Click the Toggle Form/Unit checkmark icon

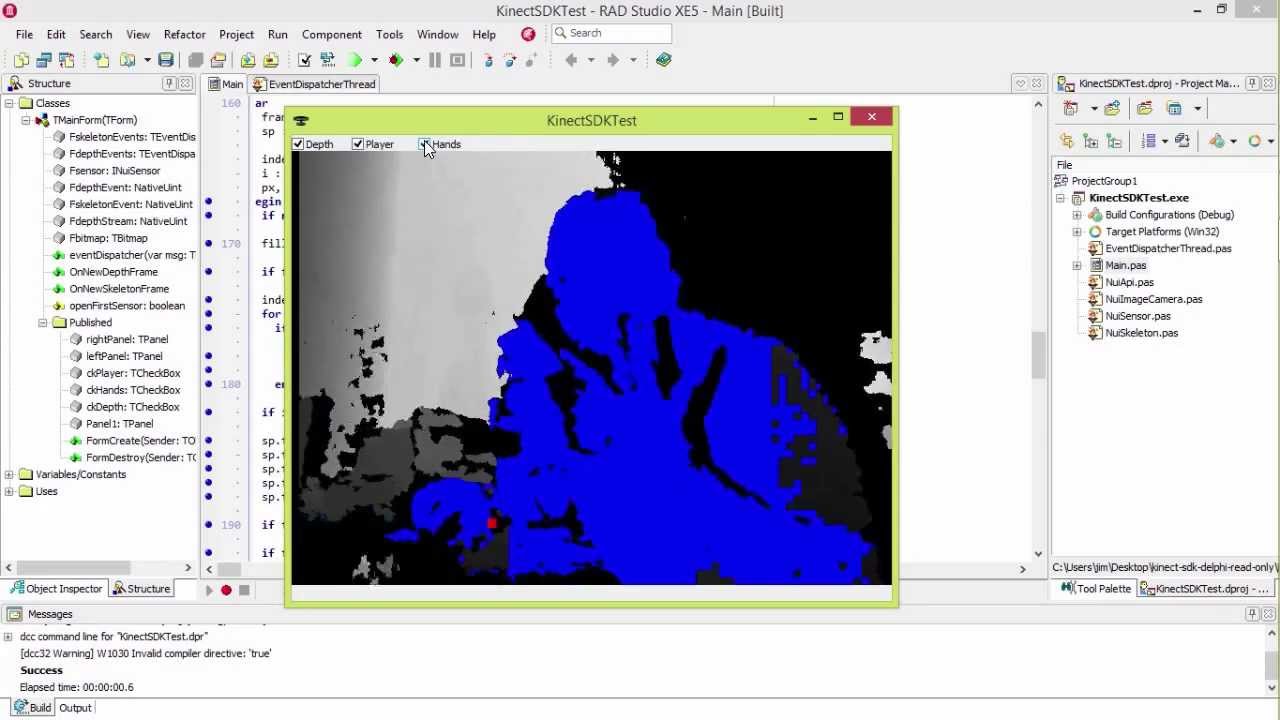[305, 60]
